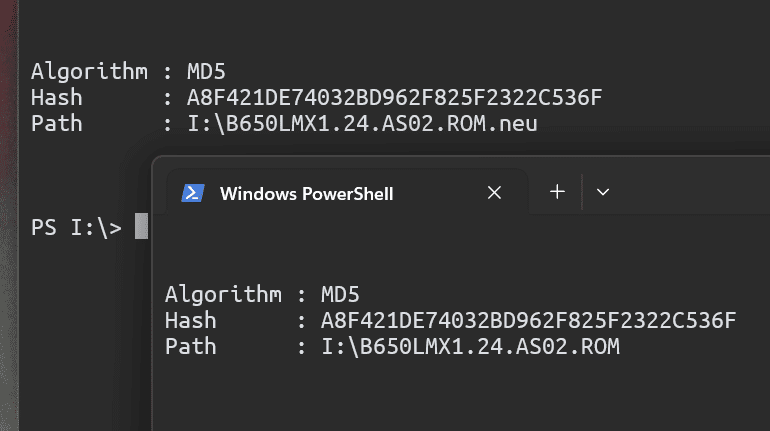Click the blinking cursor after PS I:\>
This screenshot has height=431, width=770.
tap(141, 226)
